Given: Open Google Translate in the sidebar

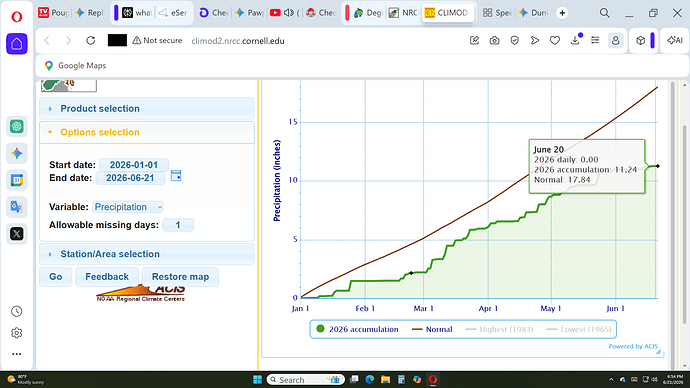Looking at the screenshot, I should coord(17,207).
